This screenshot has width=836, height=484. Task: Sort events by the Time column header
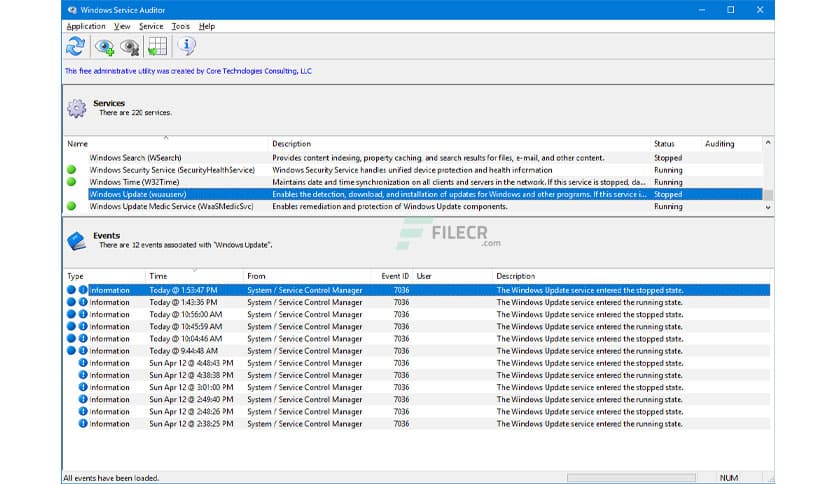(x=194, y=276)
